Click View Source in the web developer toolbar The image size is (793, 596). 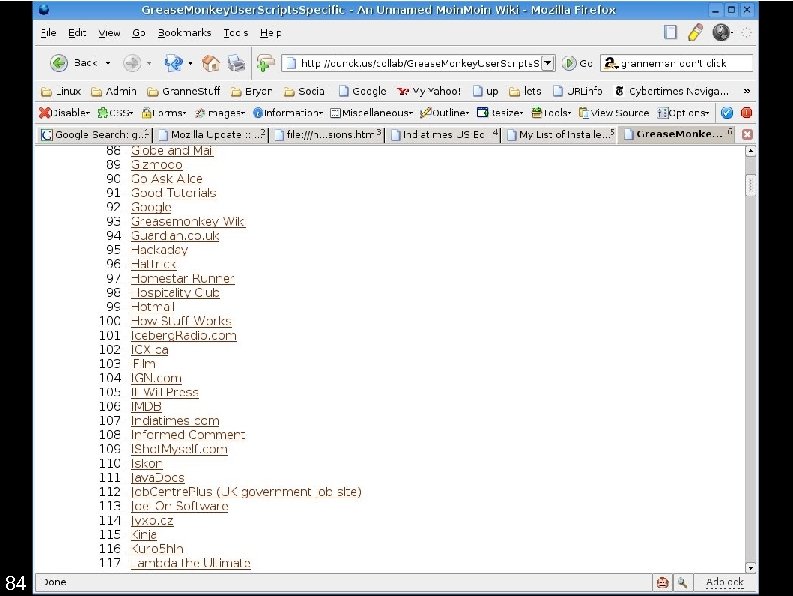(614, 113)
